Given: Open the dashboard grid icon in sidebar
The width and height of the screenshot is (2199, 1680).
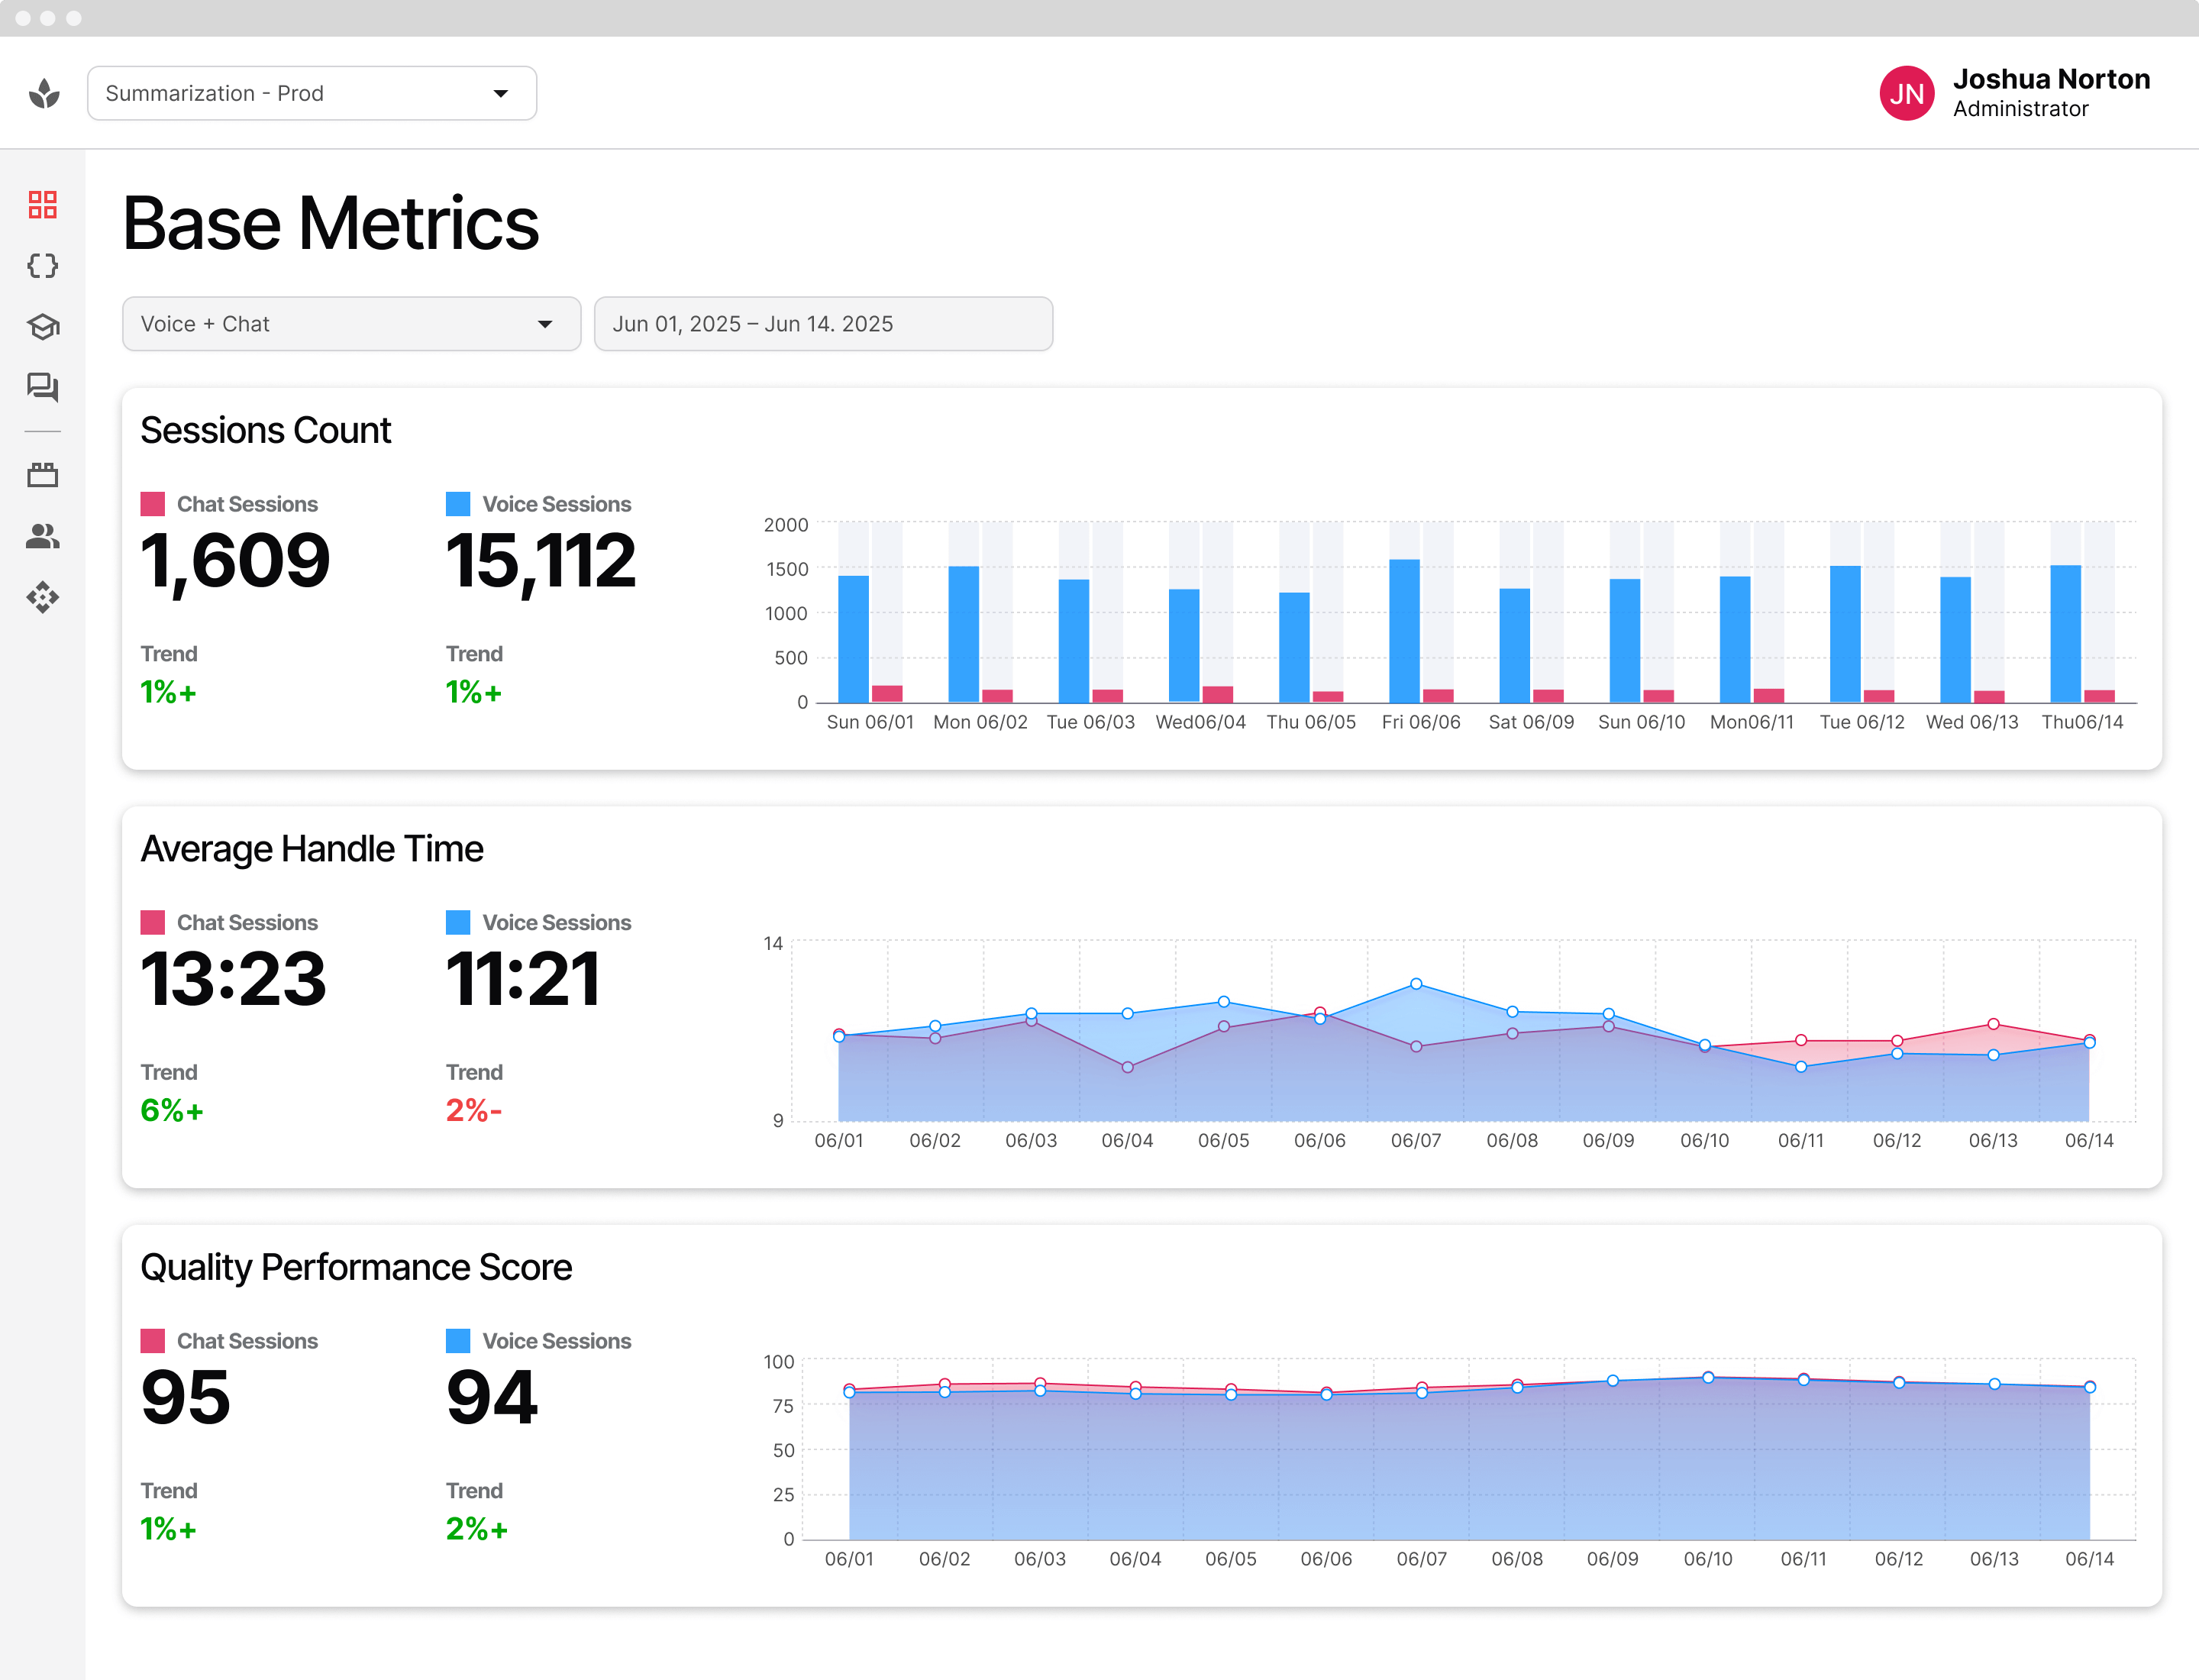Looking at the screenshot, I should click(x=43, y=205).
